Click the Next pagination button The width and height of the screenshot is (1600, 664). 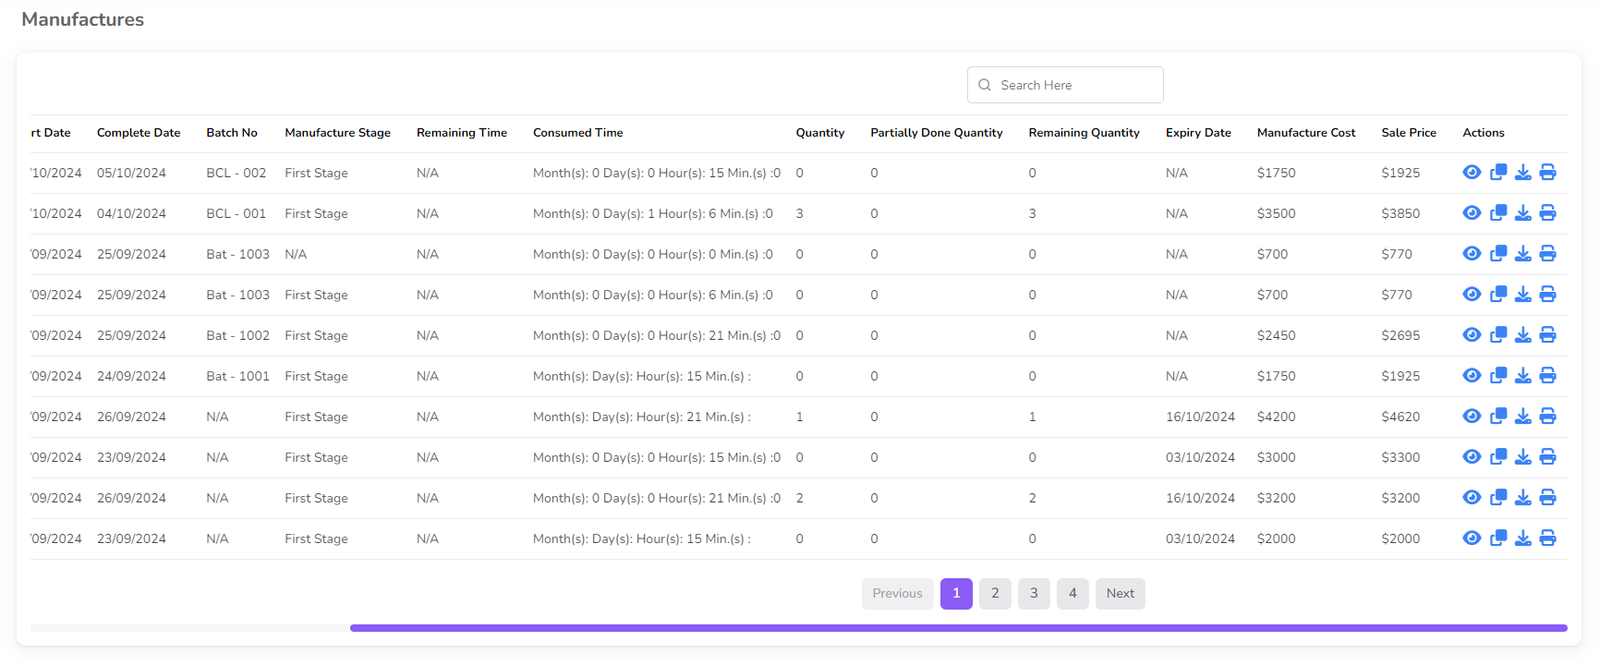1120,593
